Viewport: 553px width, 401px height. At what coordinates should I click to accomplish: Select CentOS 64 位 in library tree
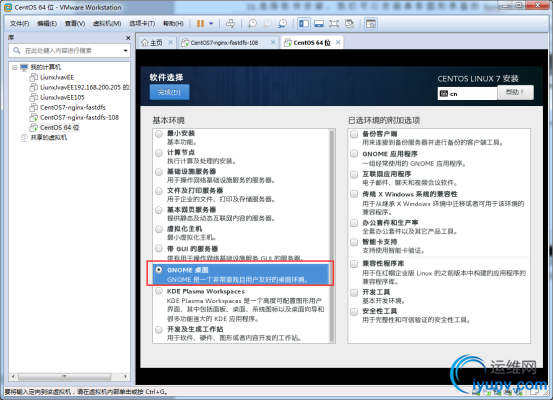pyautogui.click(x=55, y=127)
